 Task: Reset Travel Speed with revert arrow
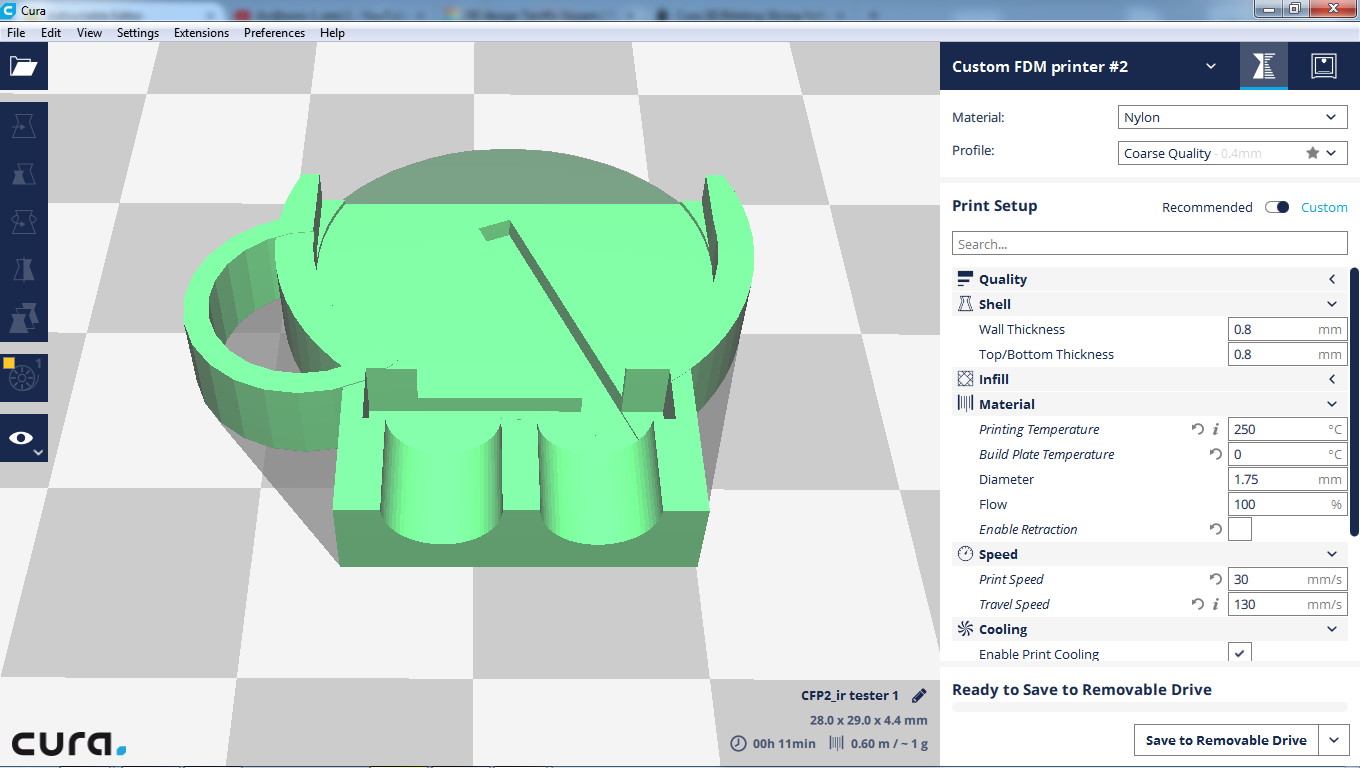point(1198,604)
